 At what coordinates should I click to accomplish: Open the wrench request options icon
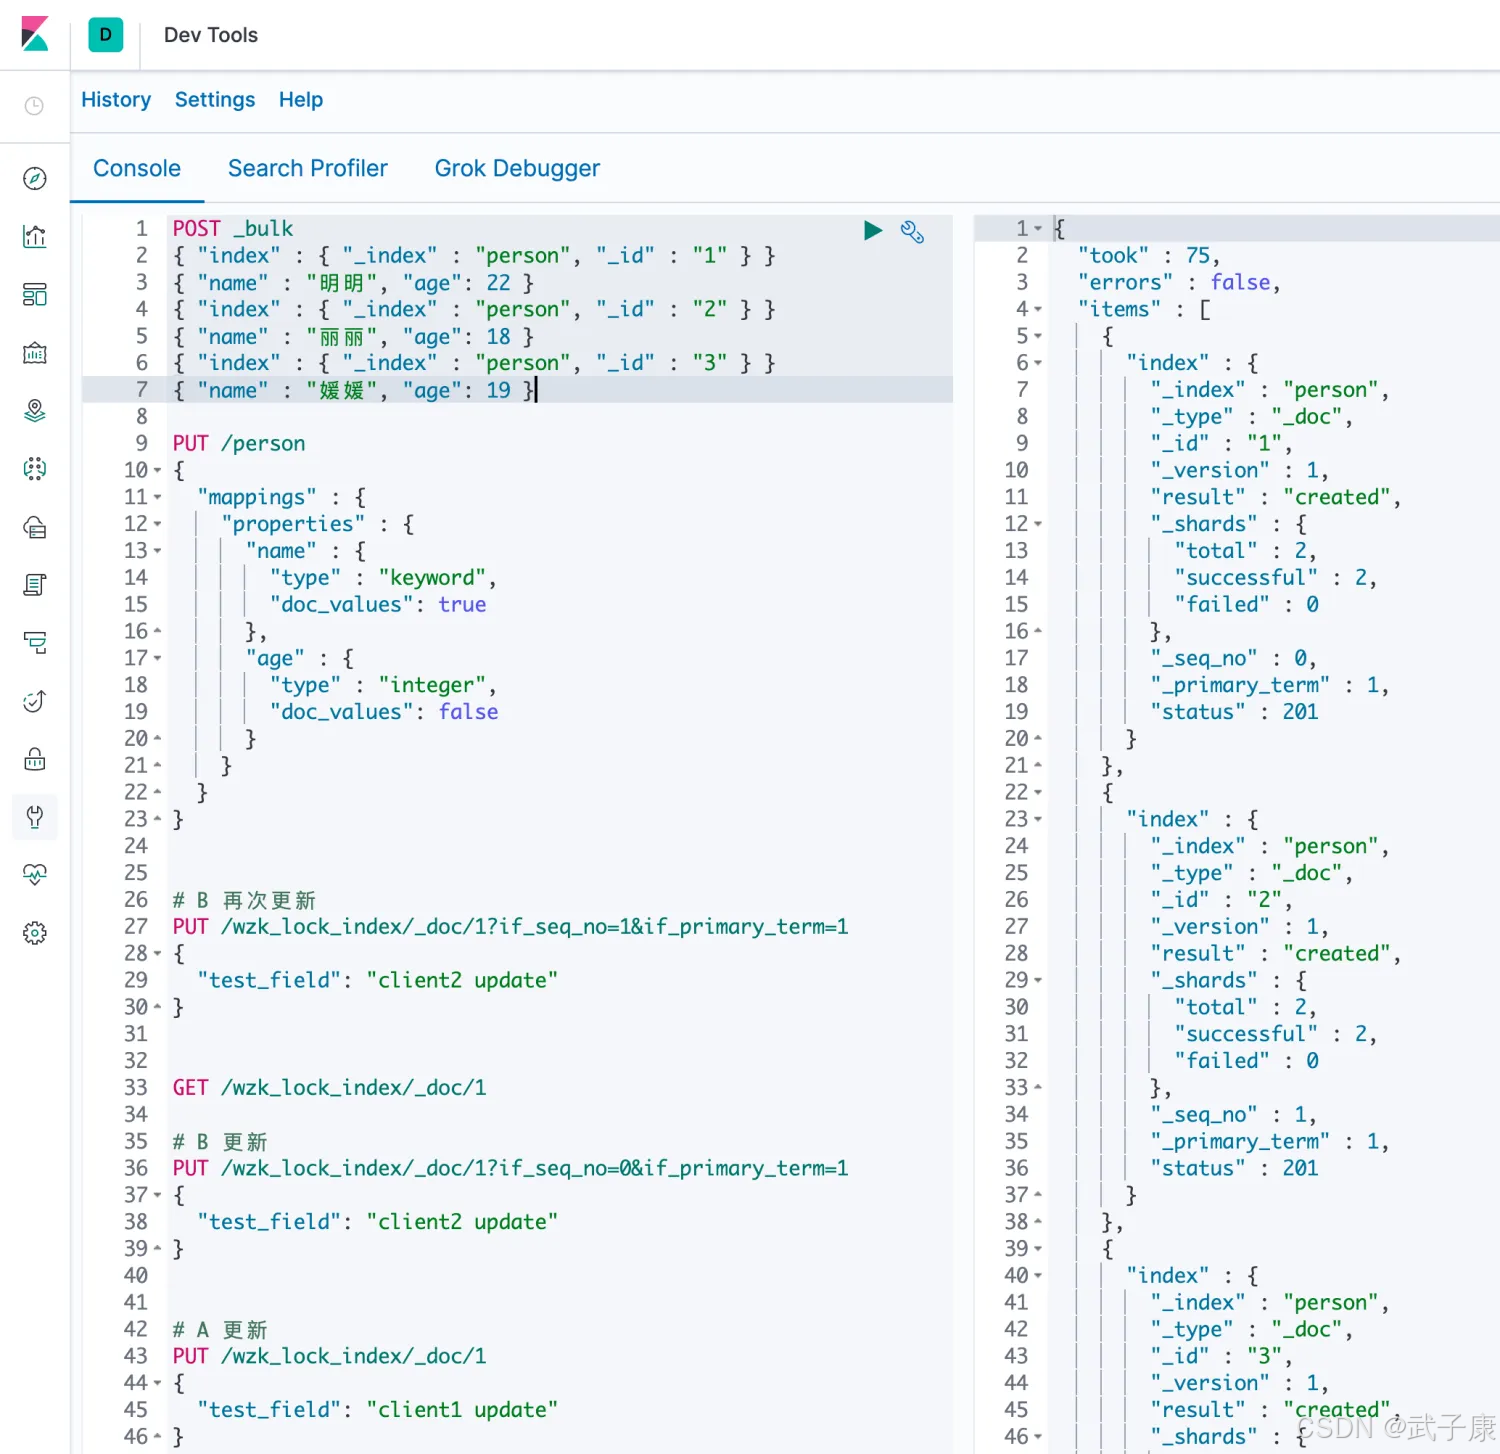[912, 232]
